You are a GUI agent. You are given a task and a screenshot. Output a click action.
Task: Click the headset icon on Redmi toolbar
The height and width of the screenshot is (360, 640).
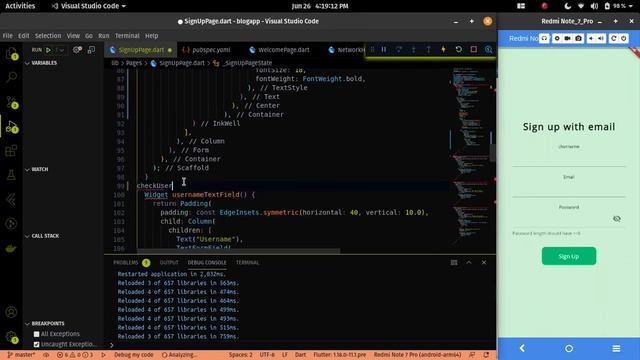544,38
